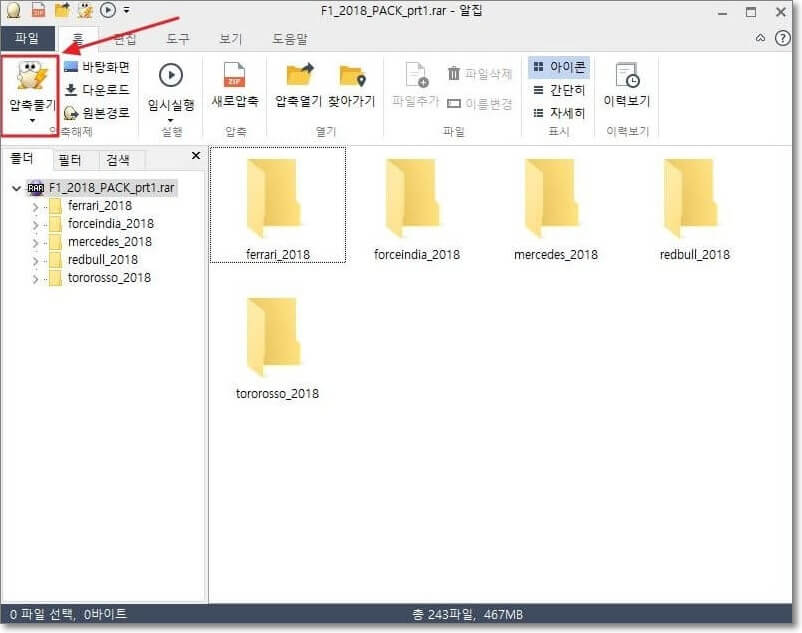Select F1_2018_PACK_prt1.rar in the tree
Image resolution: width=802 pixels, height=633 pixels.
coord(111,188)
